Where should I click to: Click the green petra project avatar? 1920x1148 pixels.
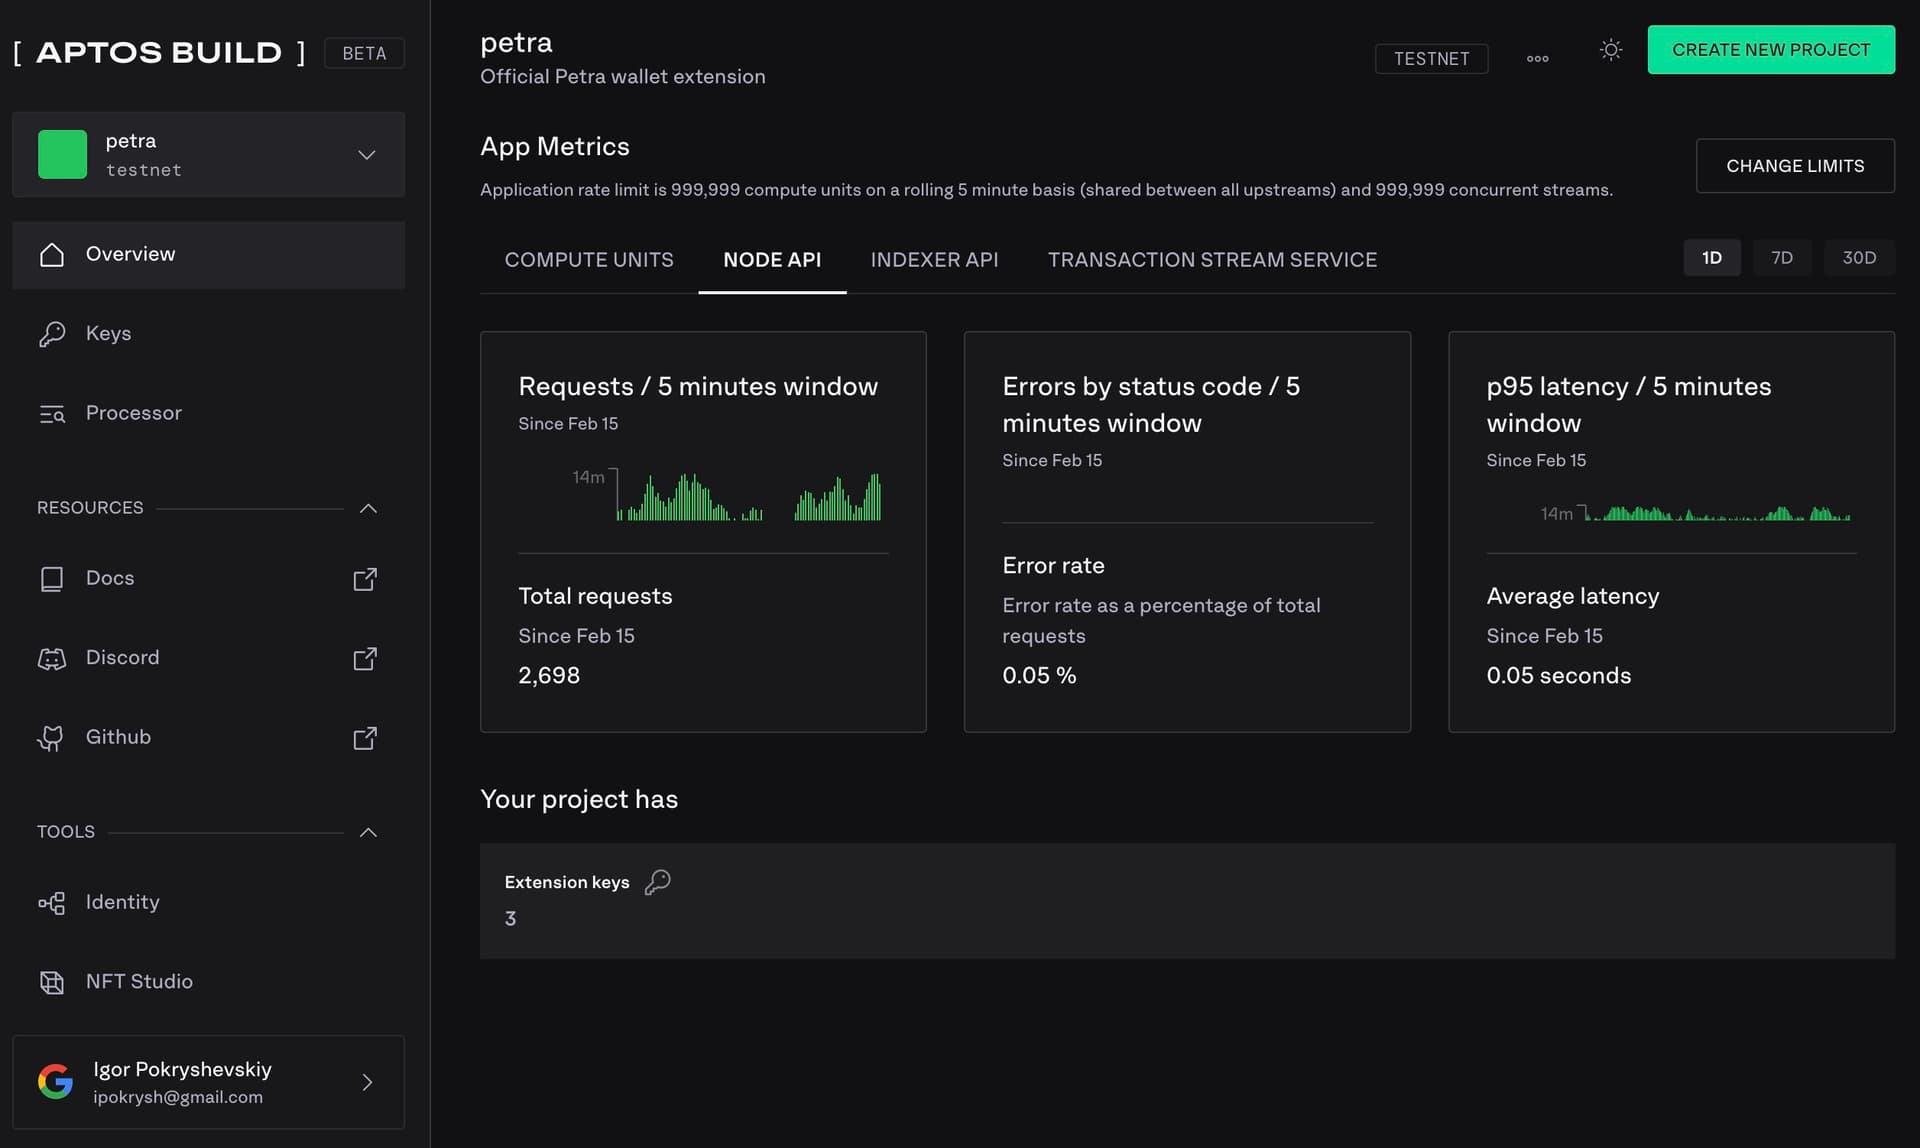pyautogui.click(x=63, y=155)
